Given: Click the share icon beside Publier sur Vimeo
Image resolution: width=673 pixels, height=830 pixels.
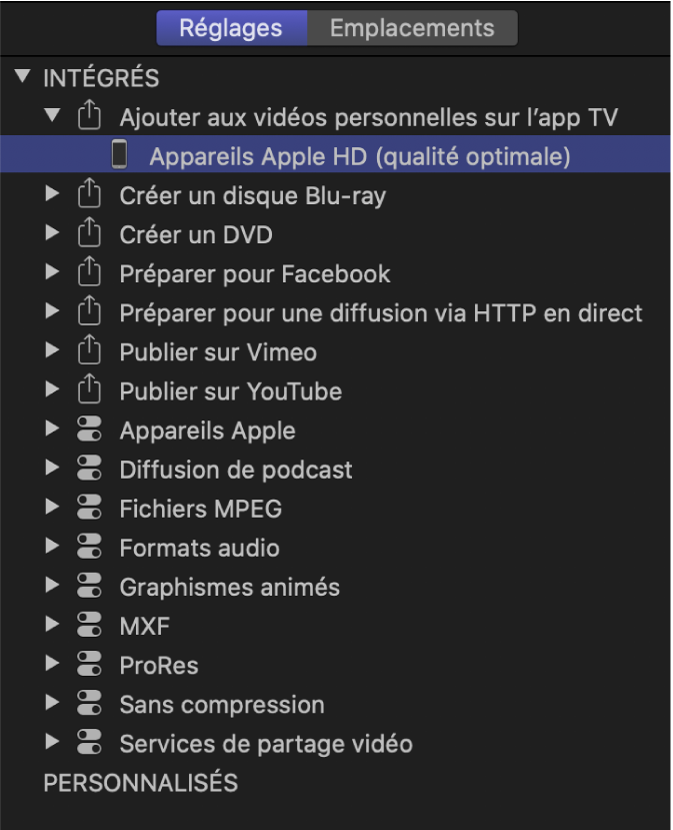Looking at the screenshot, I should [x=89, y=351].
